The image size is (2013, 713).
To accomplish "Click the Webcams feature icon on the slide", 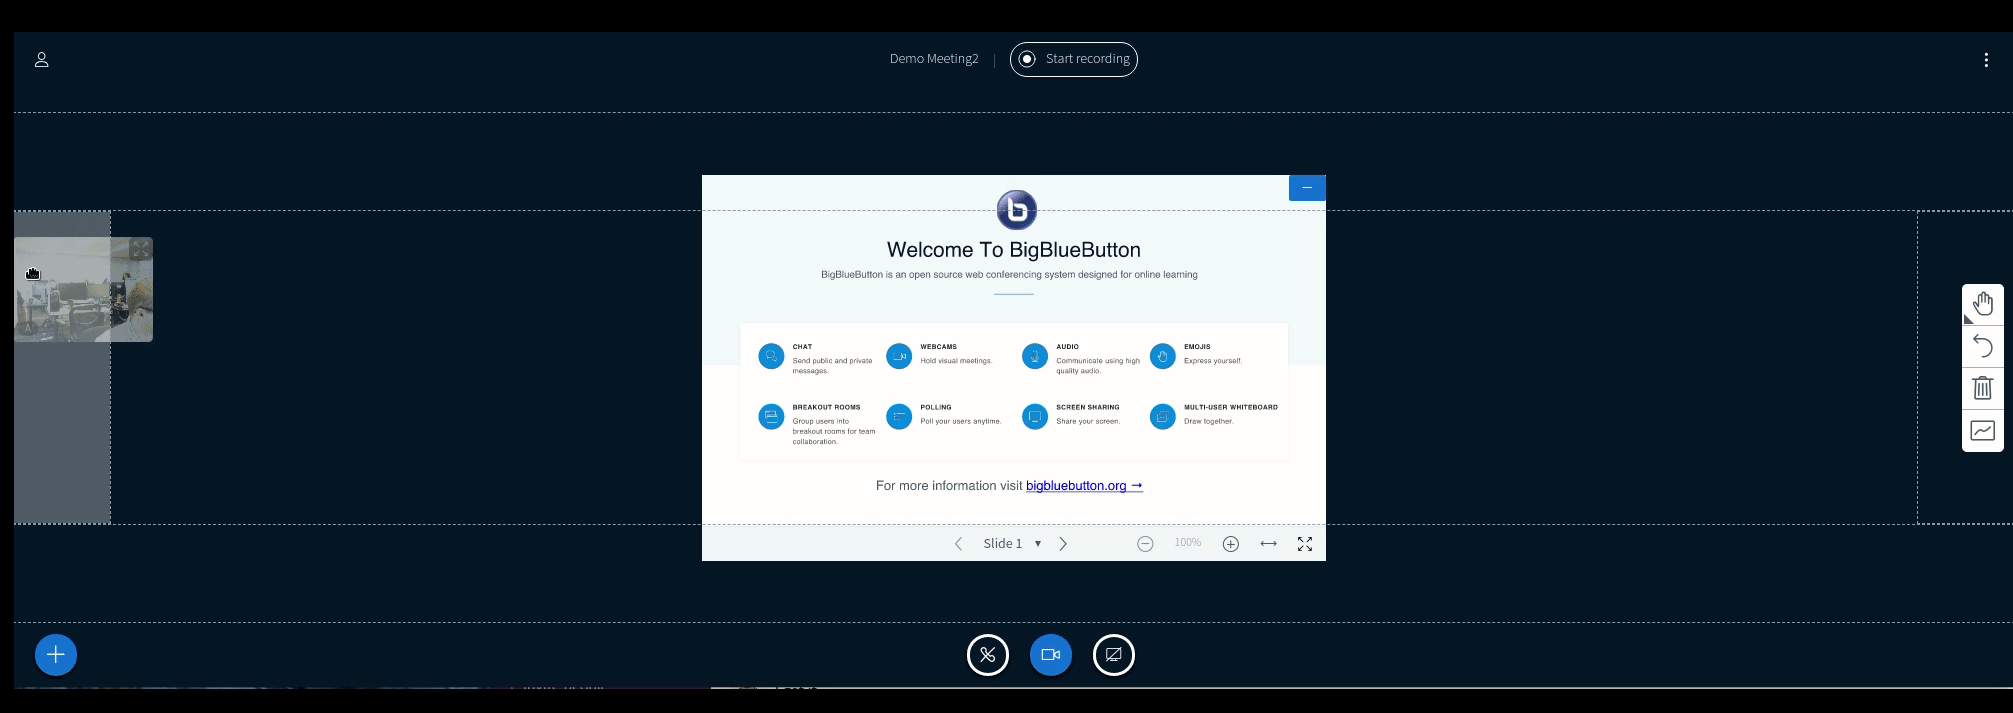I will tap(899, 357).
